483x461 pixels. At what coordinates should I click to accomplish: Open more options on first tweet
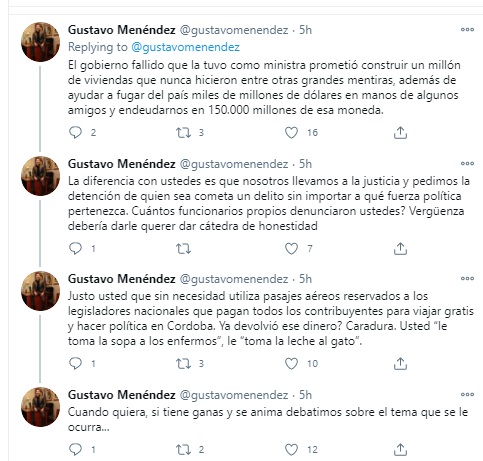click(467, 29)
